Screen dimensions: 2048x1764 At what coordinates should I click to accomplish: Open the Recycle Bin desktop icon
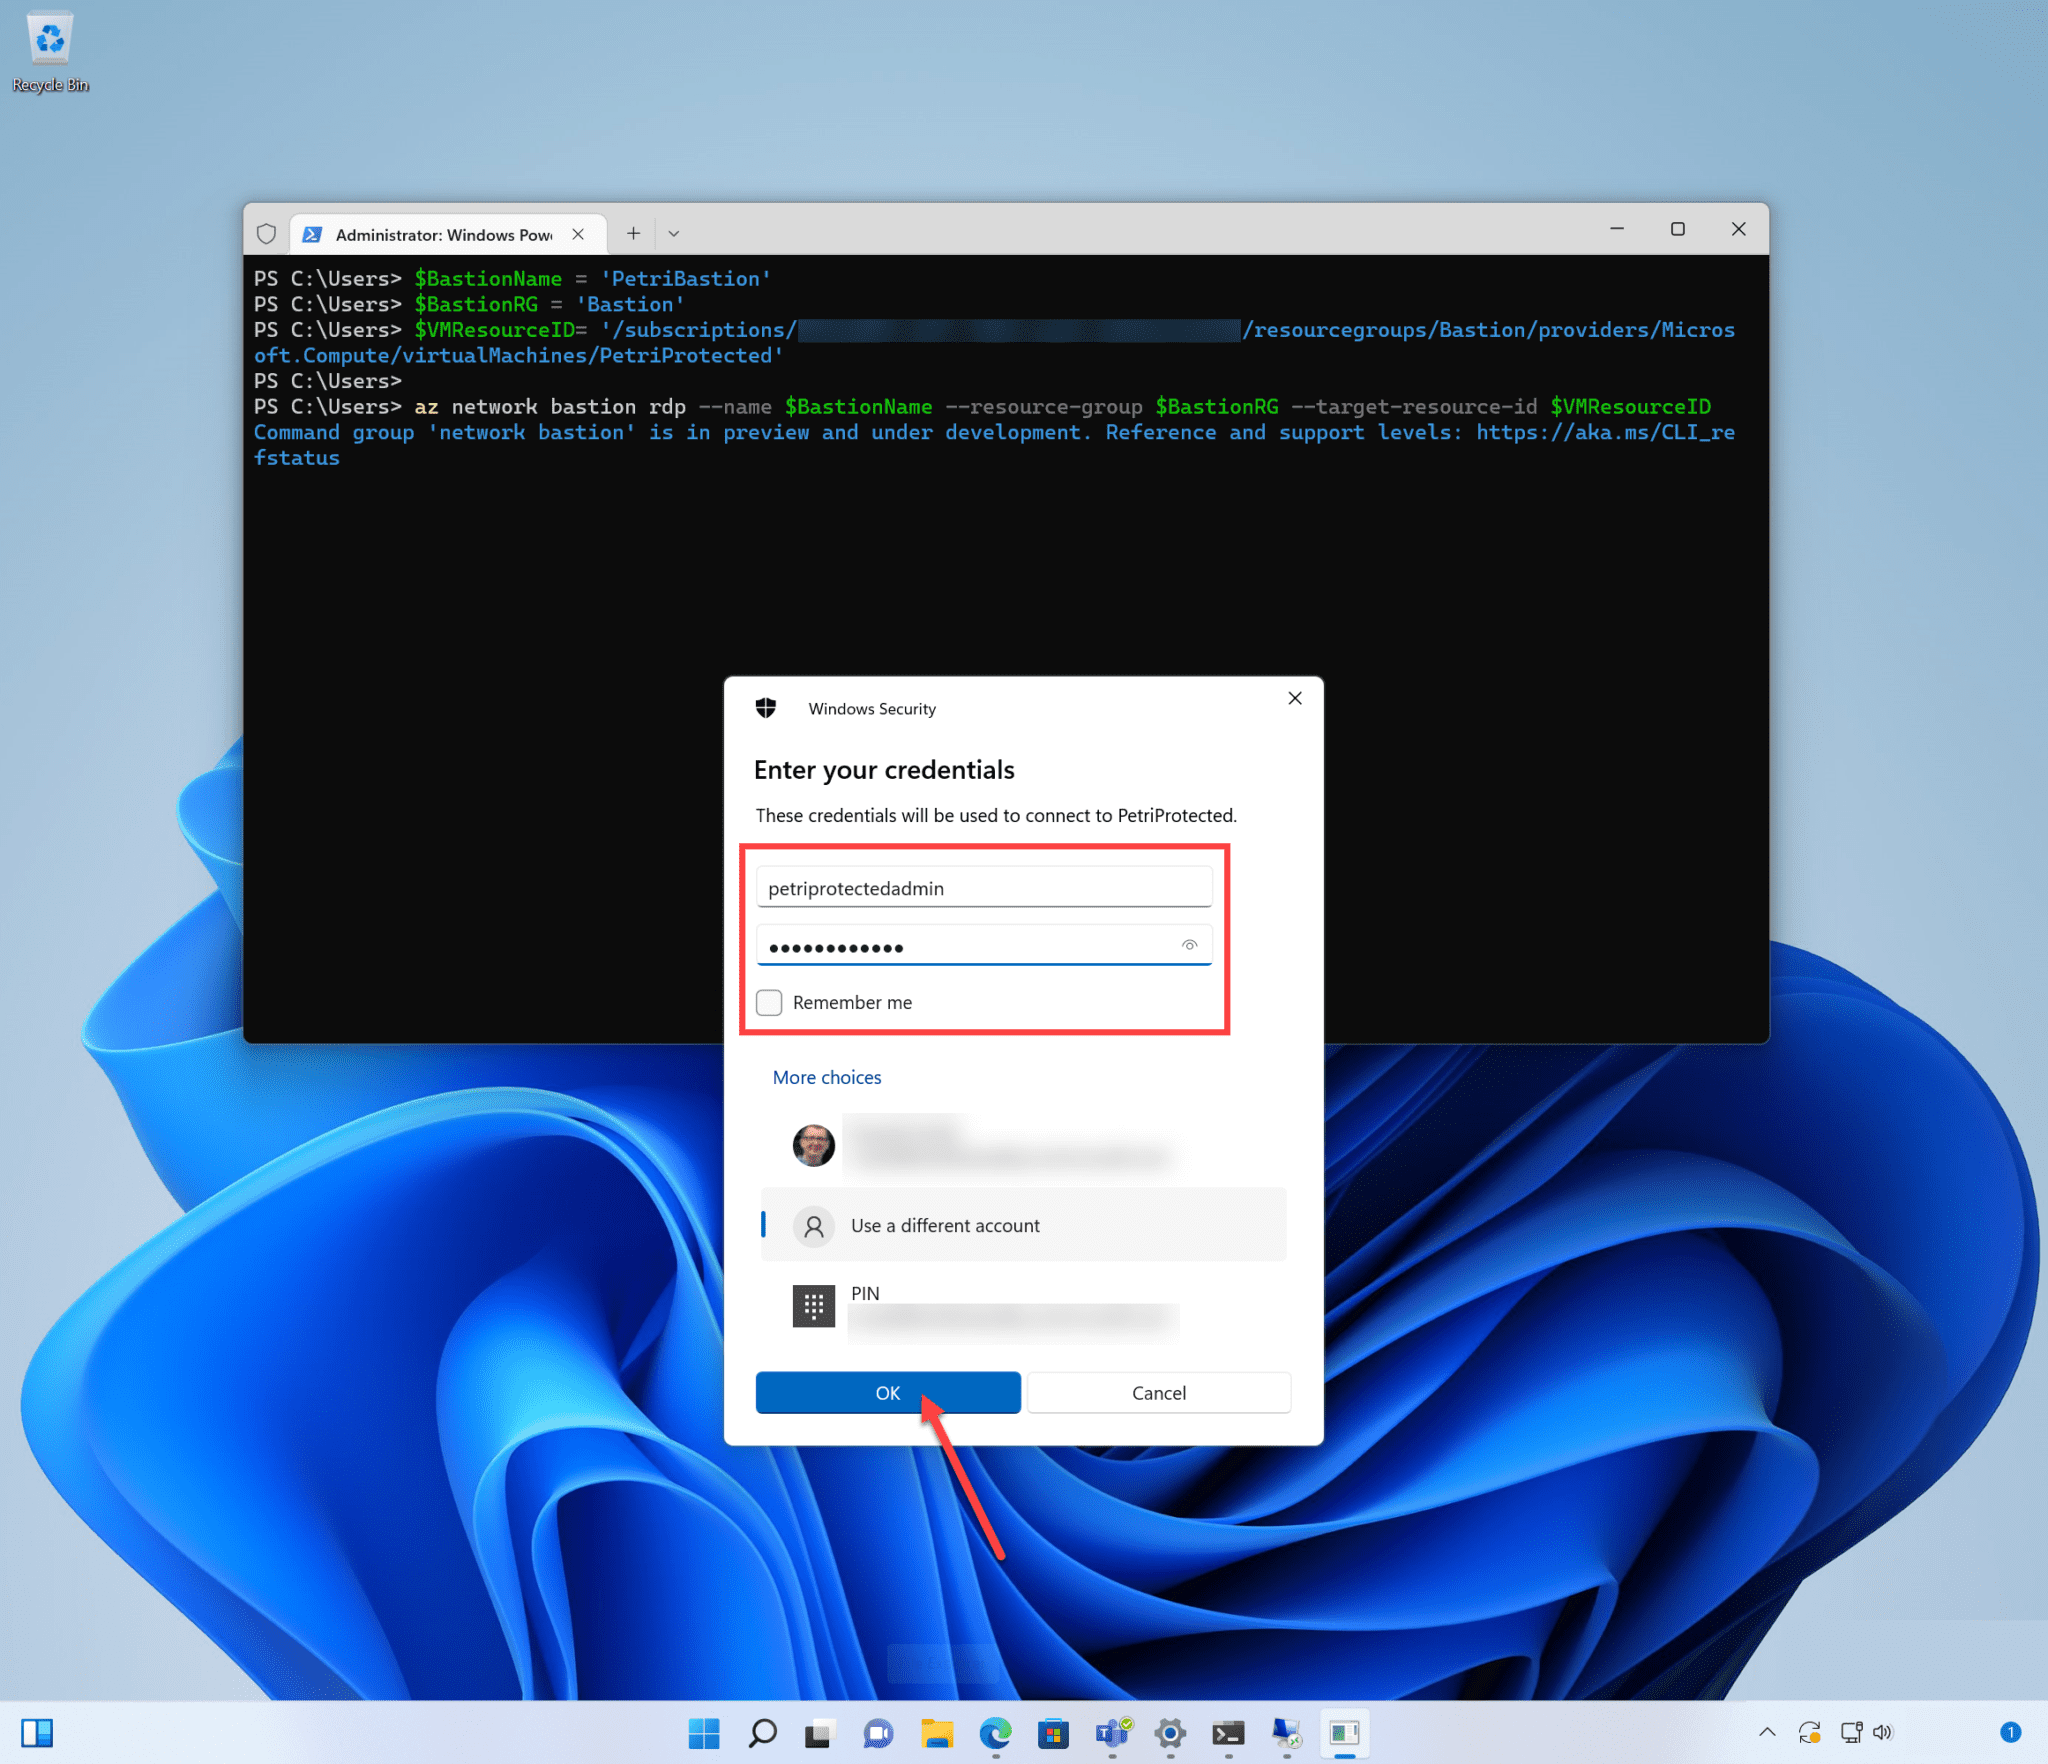tap(50, 52)
